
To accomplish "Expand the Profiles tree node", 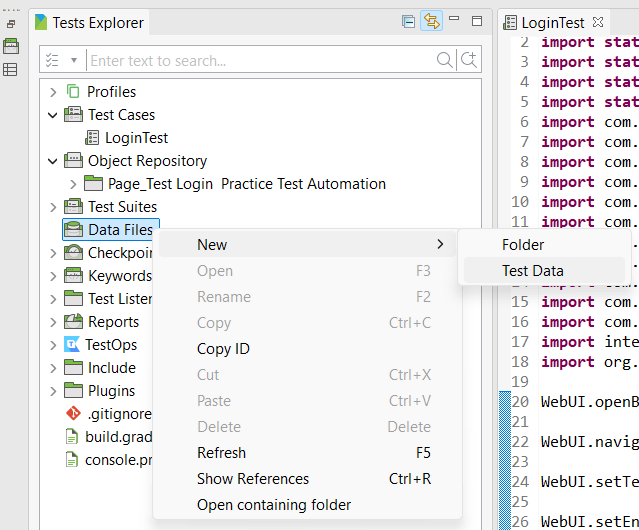I will pos(53,92).
